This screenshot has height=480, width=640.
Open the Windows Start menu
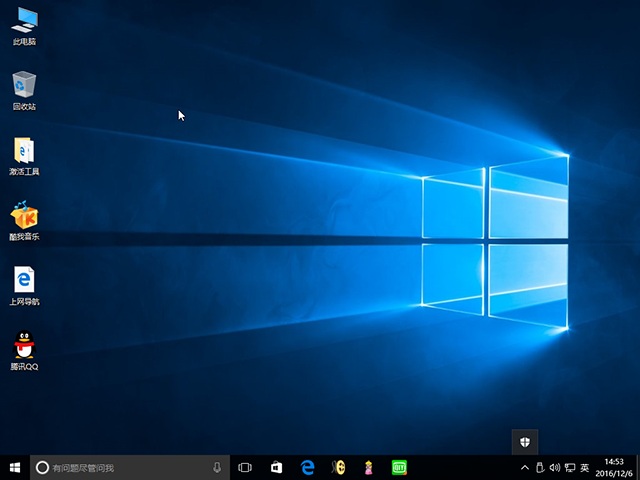pos(15,467)
